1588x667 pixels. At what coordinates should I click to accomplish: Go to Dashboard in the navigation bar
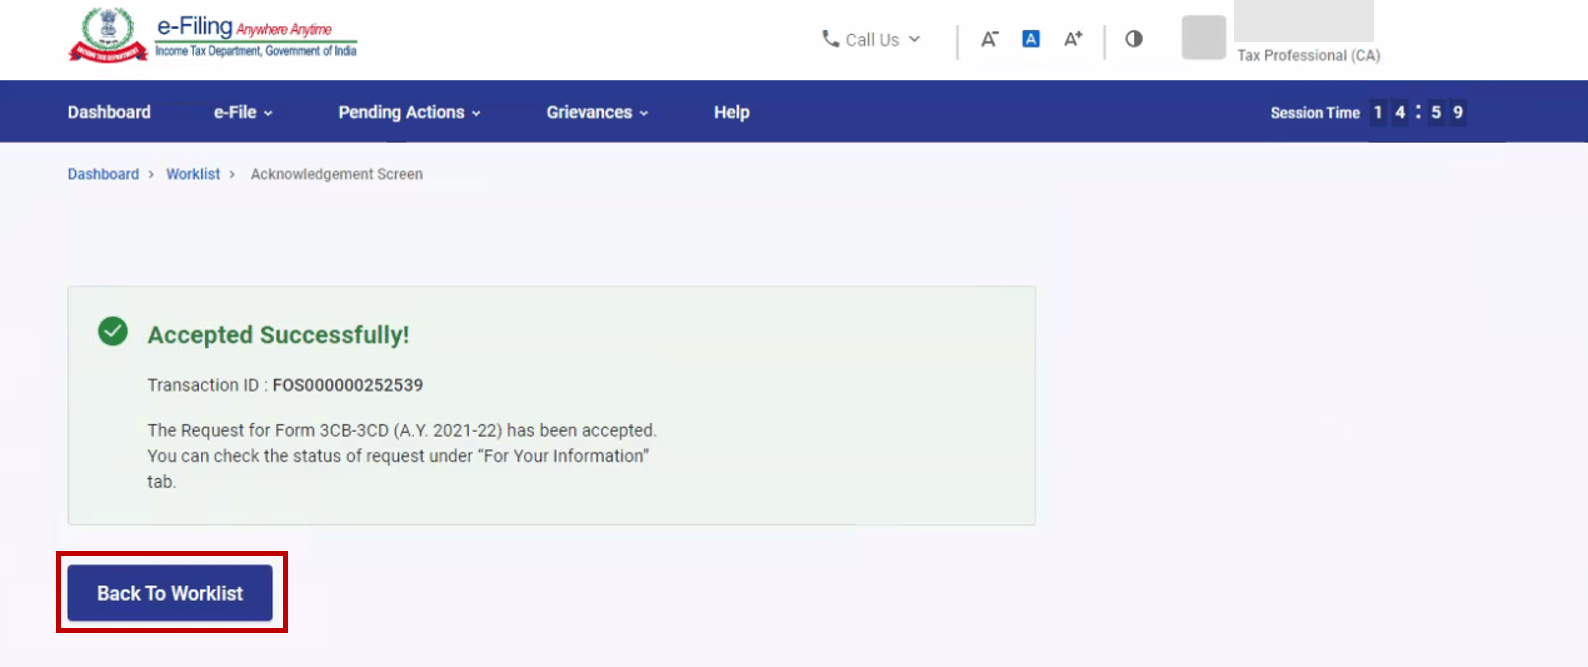109,112
